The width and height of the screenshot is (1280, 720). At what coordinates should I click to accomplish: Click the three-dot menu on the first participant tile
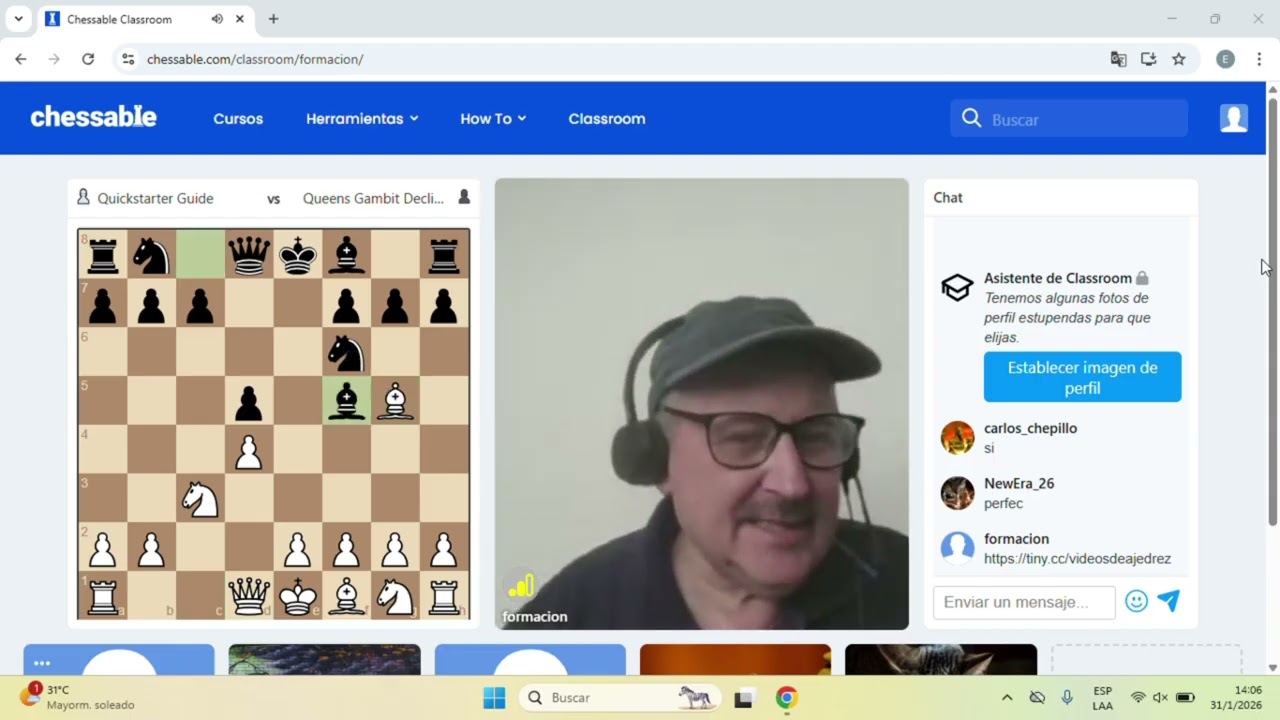coord(42,663)
